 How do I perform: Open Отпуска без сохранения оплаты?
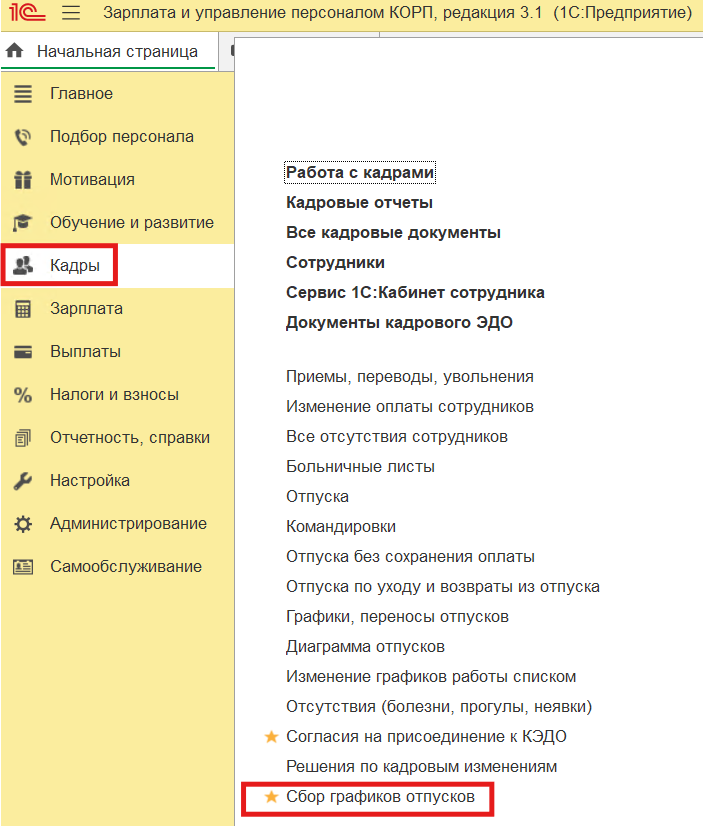410,557
